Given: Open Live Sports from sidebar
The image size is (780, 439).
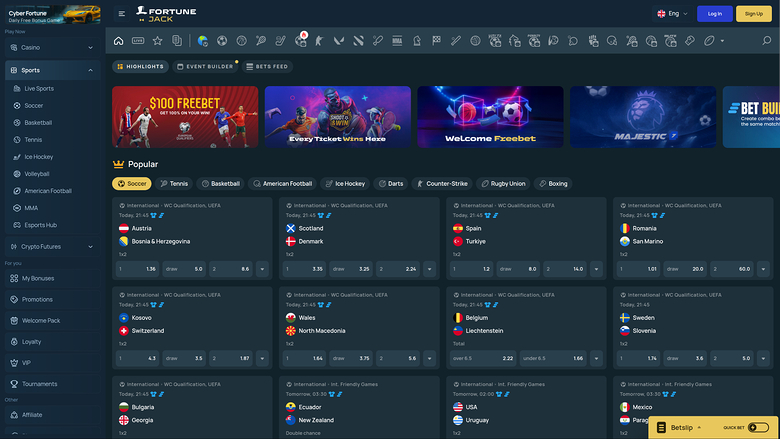Looking at the screenshot, I should pyautogui.click(x=39, y=88).
